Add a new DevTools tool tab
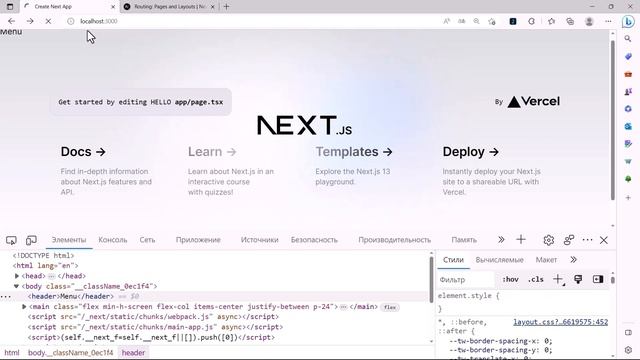The width and height of the screenshot is (640, 360). (x=521, y=240)
